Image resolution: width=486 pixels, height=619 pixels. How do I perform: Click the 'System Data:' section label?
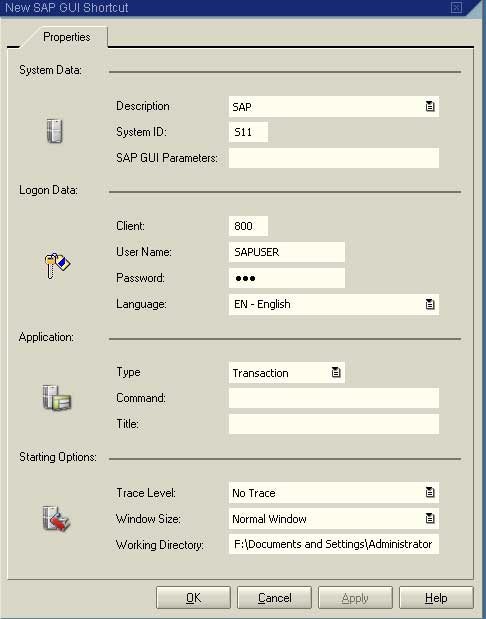[x=50, y=70]
